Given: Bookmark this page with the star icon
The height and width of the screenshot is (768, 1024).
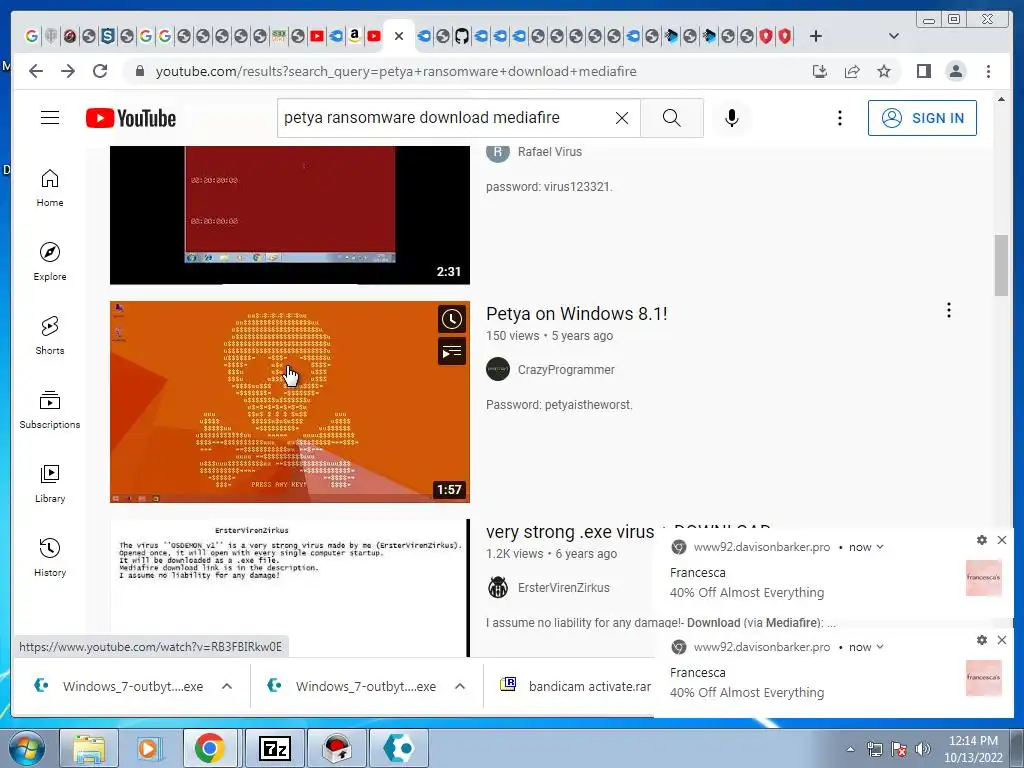Looking at the screenshot, I should 884,71.
